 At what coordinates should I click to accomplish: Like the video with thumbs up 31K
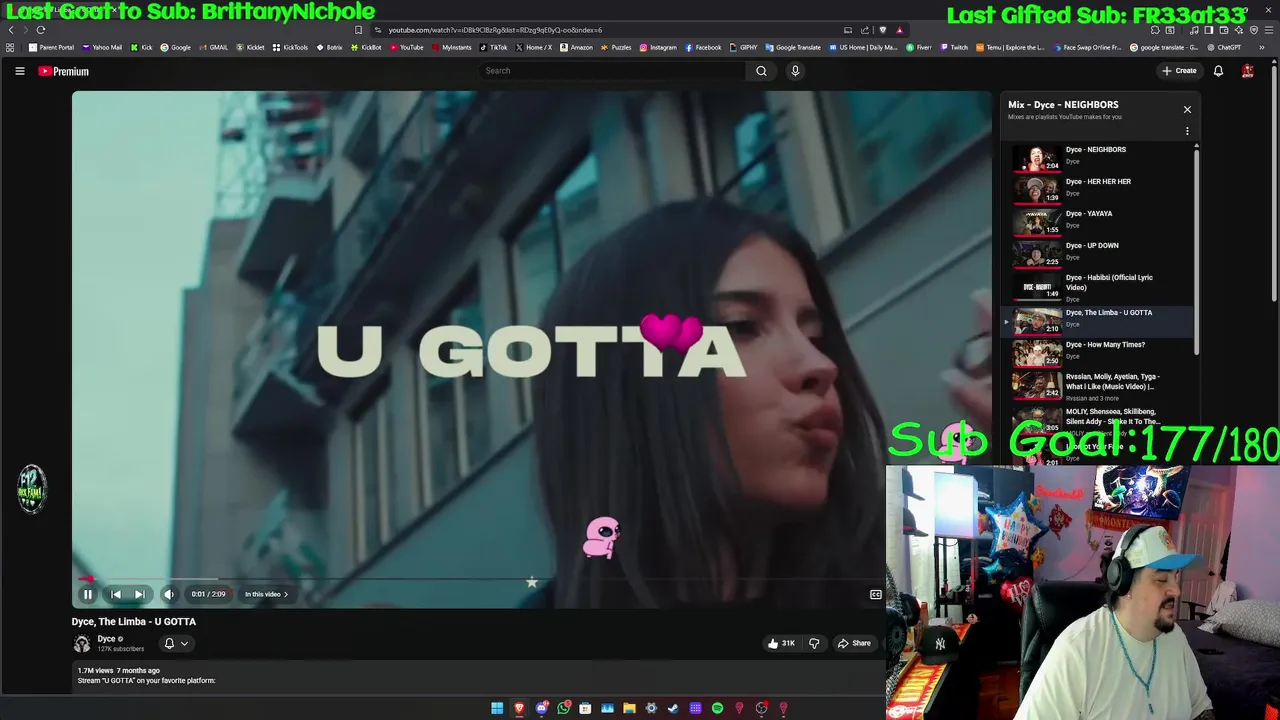781,643
